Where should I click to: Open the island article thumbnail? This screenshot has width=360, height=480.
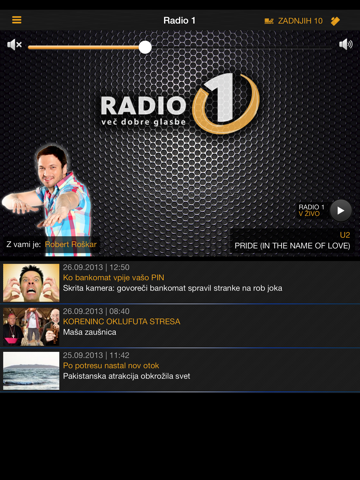pyautogui.click(x=31, y=371)
